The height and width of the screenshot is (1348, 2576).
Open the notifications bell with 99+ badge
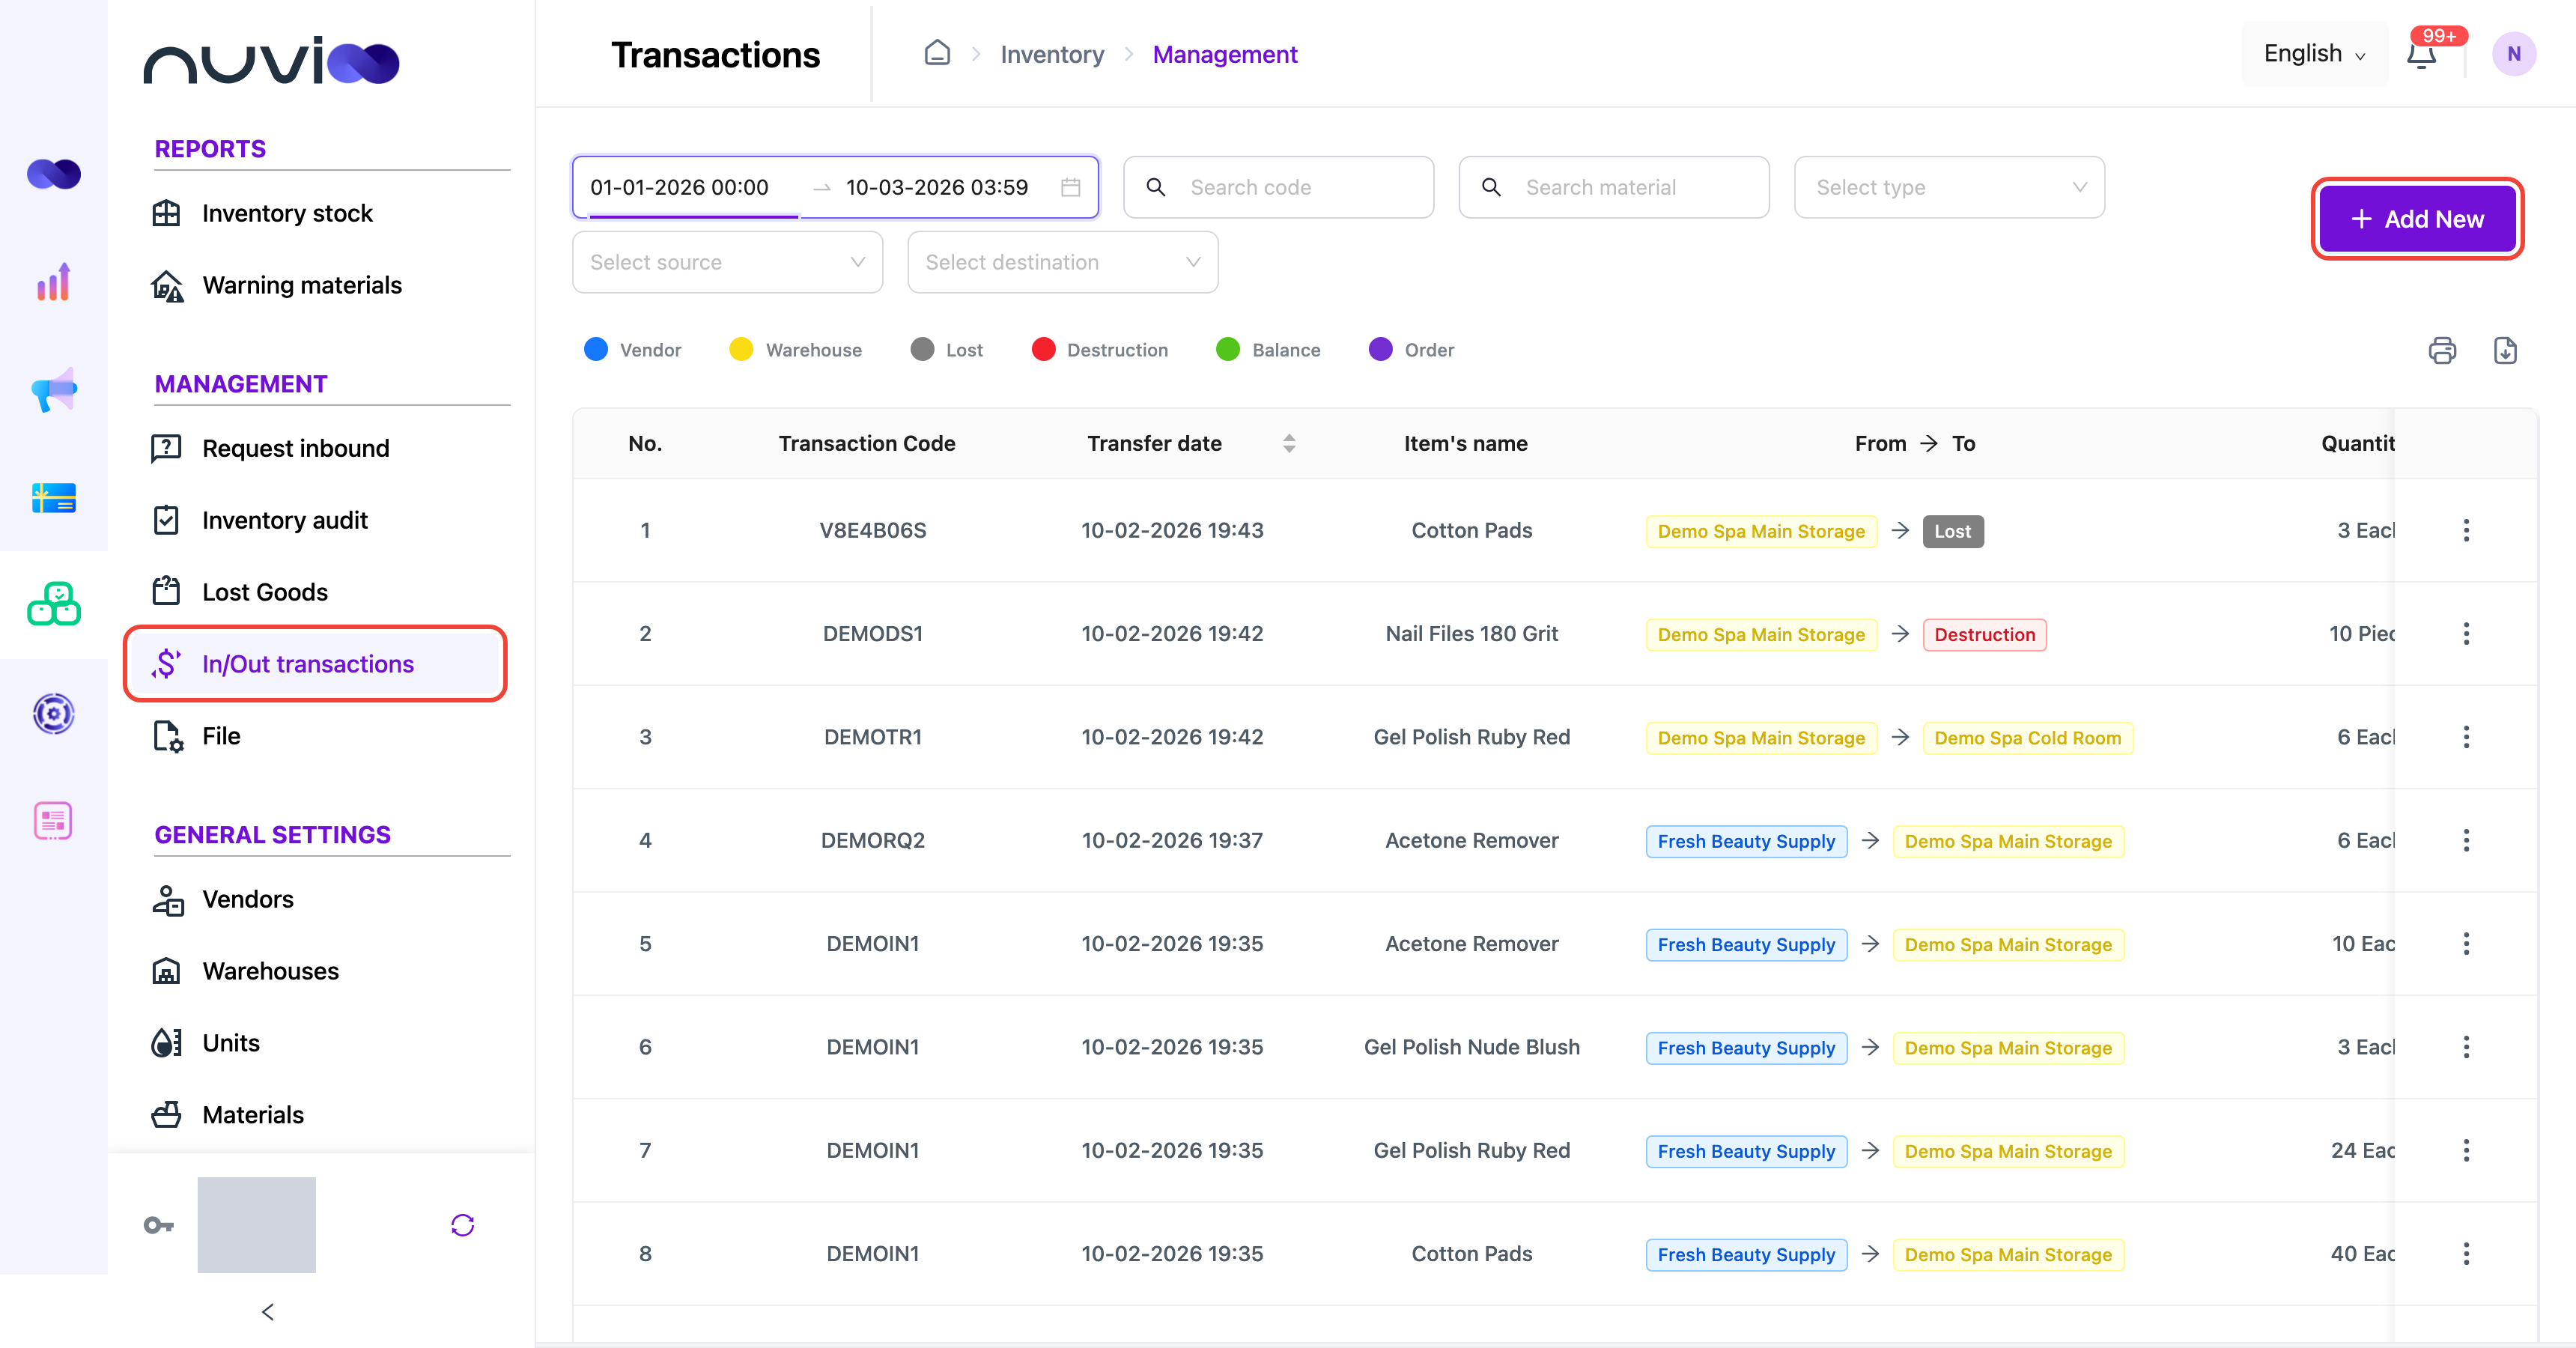coord(2421,54)
